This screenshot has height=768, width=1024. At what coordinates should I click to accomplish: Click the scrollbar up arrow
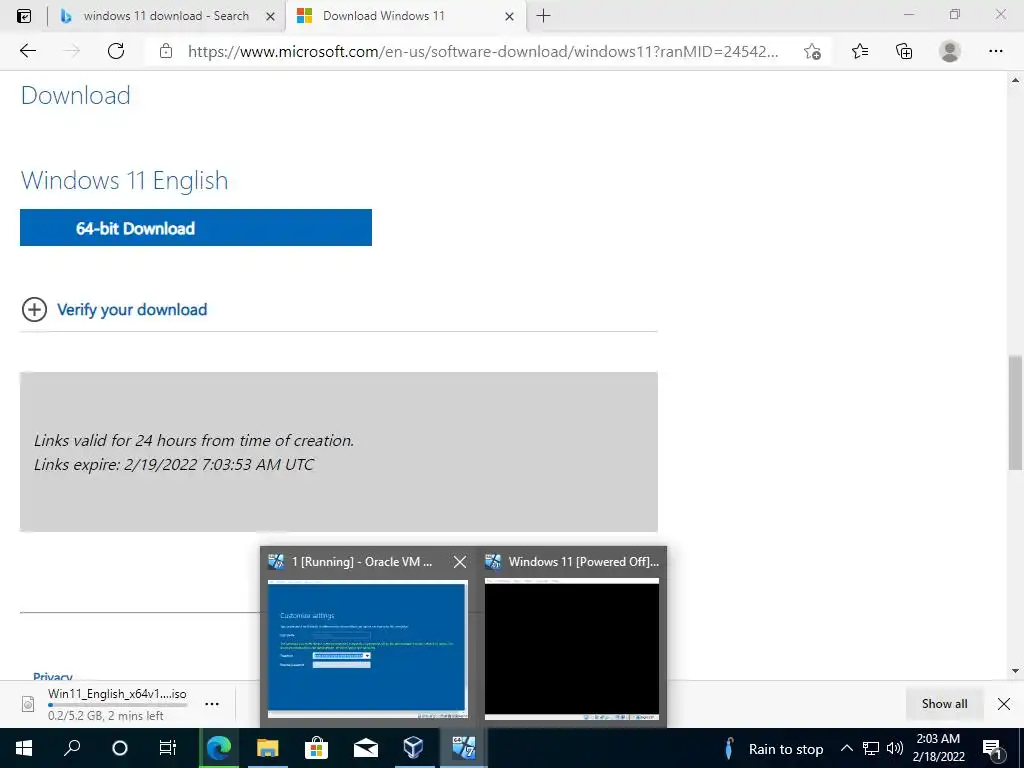tap(1015, 80)
